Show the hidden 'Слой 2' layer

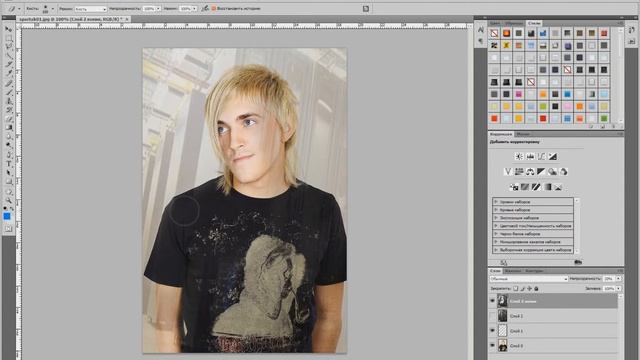click(492, 316)
